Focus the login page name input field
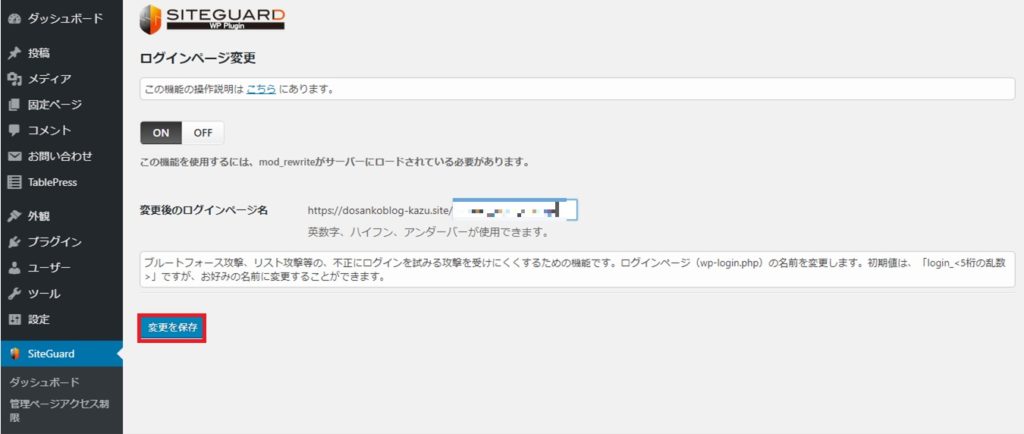The height and width of the screenshot is (434, 1024). (x=515, y=211)
